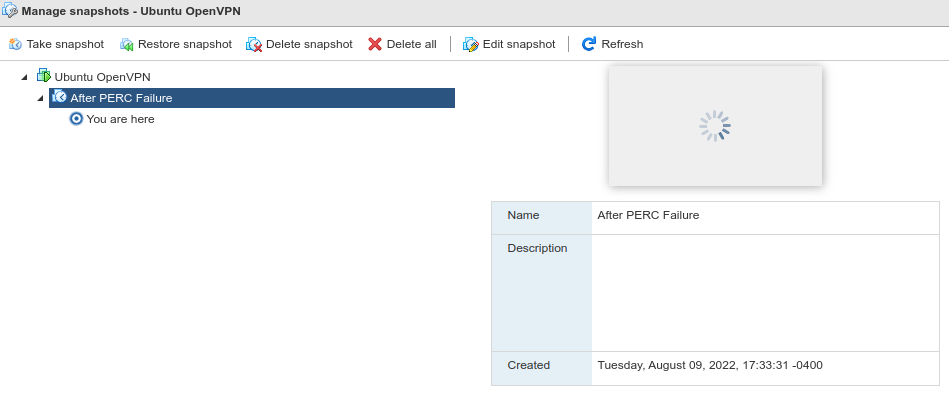
Task: Click the Take snapshot camera icon
Action: [15, 44]
